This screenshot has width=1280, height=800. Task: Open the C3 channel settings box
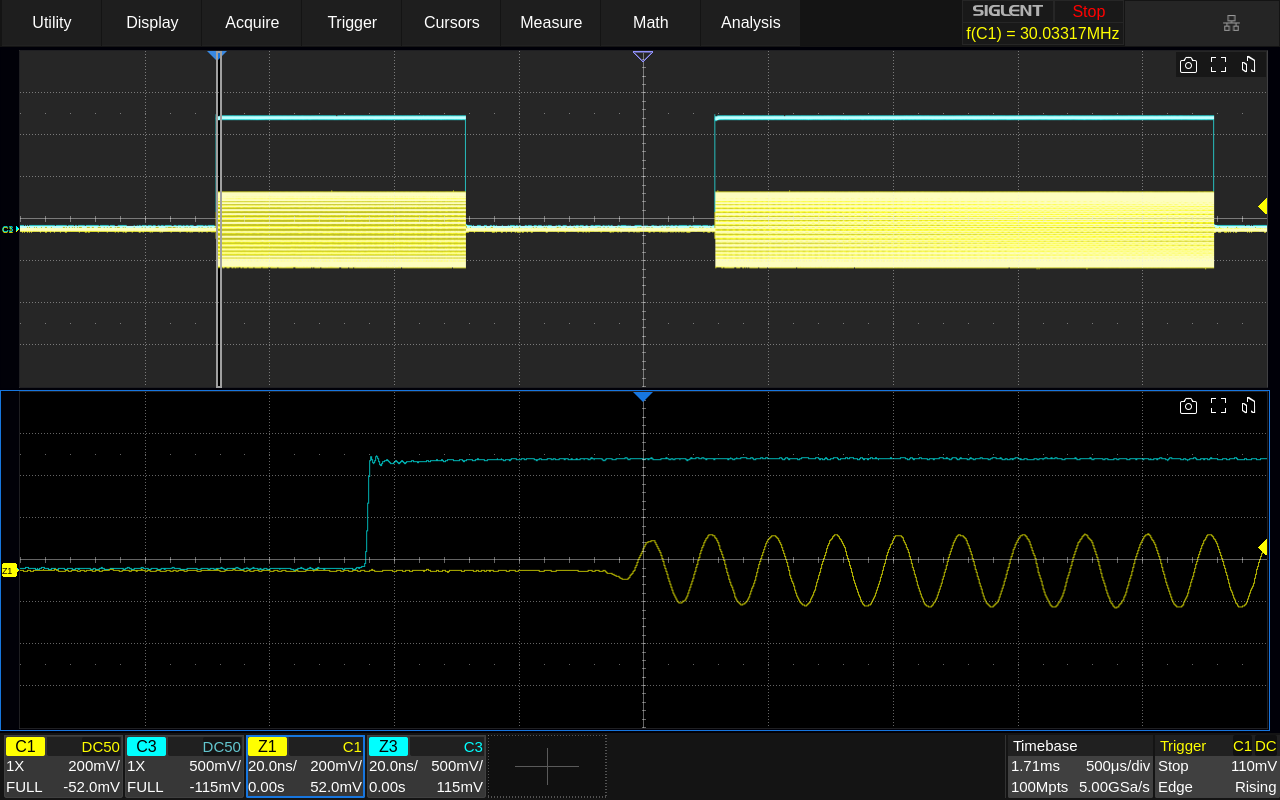[184, 766]
